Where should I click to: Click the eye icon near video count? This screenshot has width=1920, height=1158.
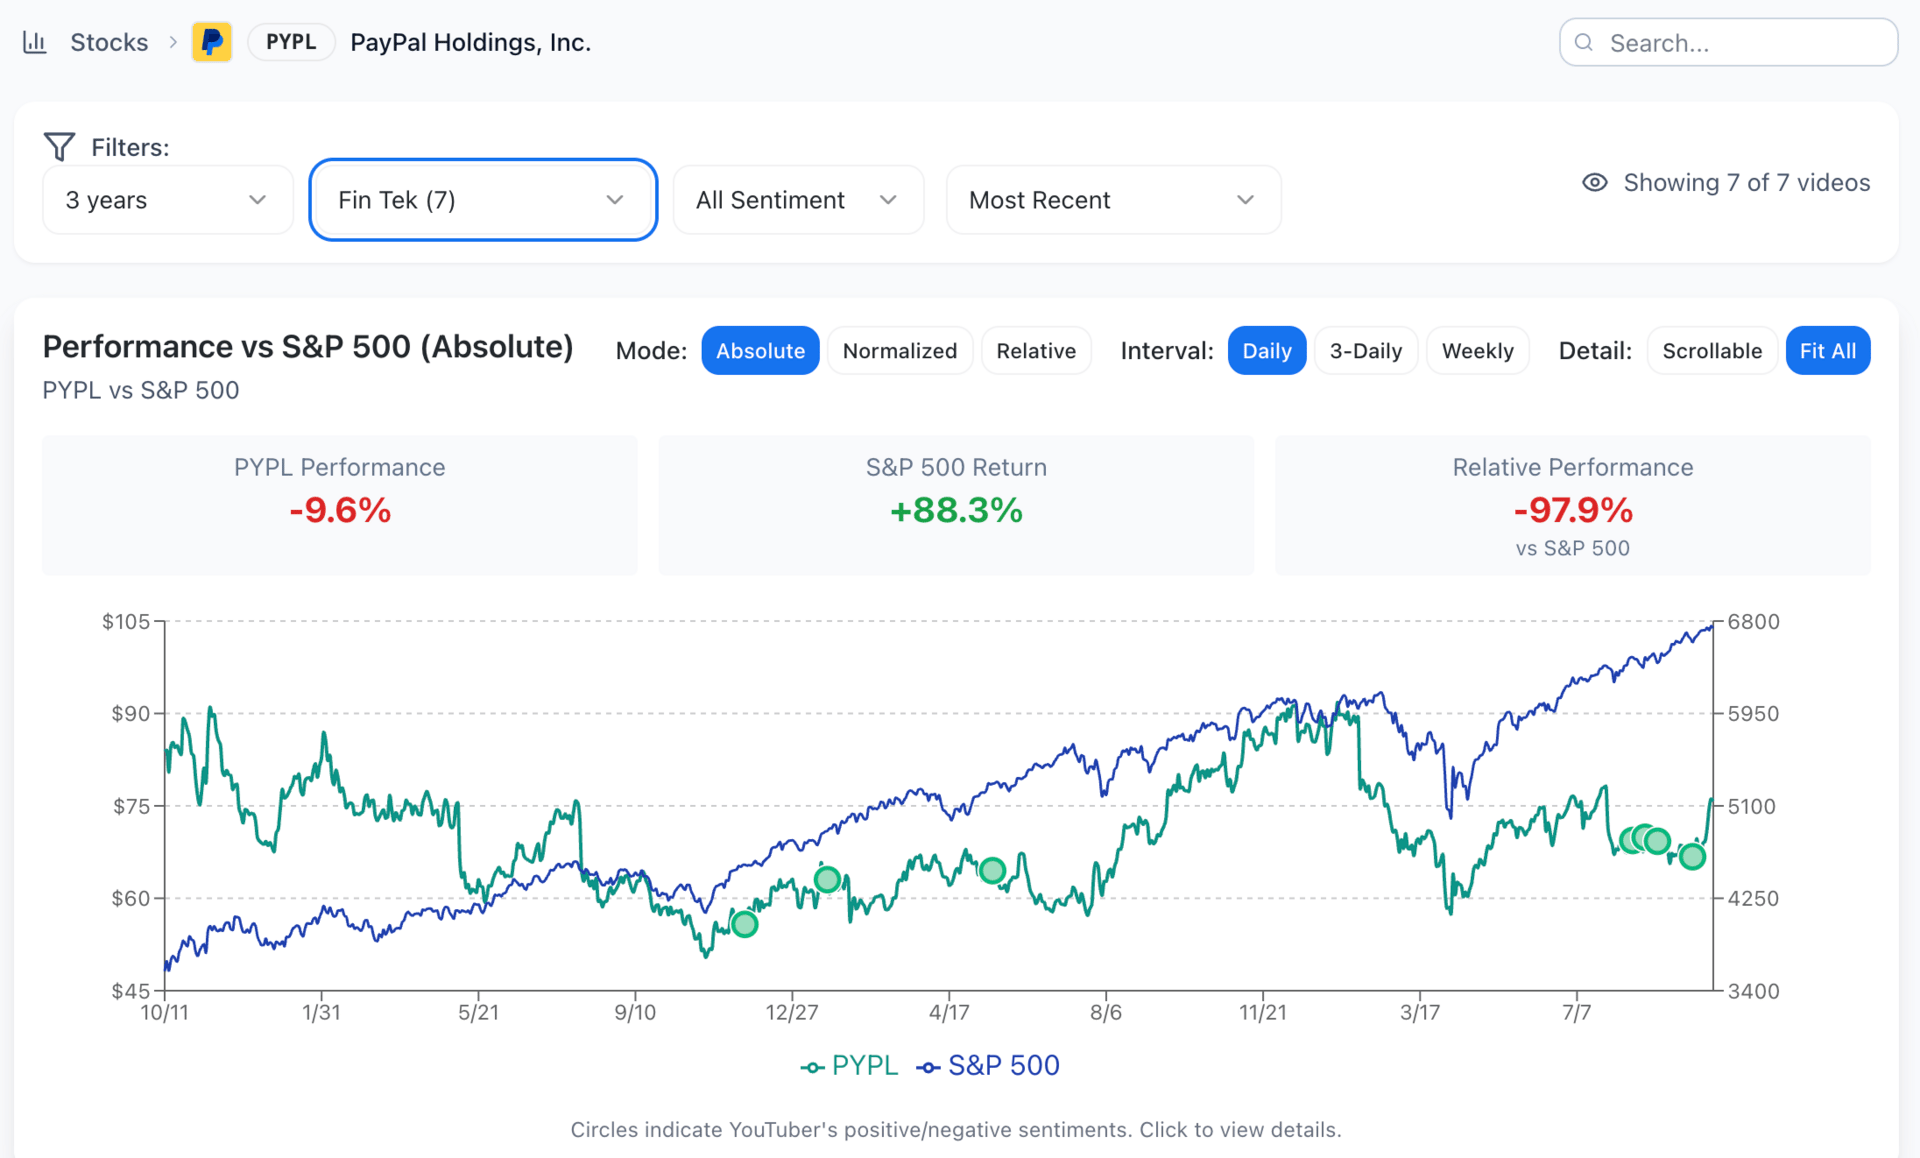pyautogui.click(x=1594, y=182)
